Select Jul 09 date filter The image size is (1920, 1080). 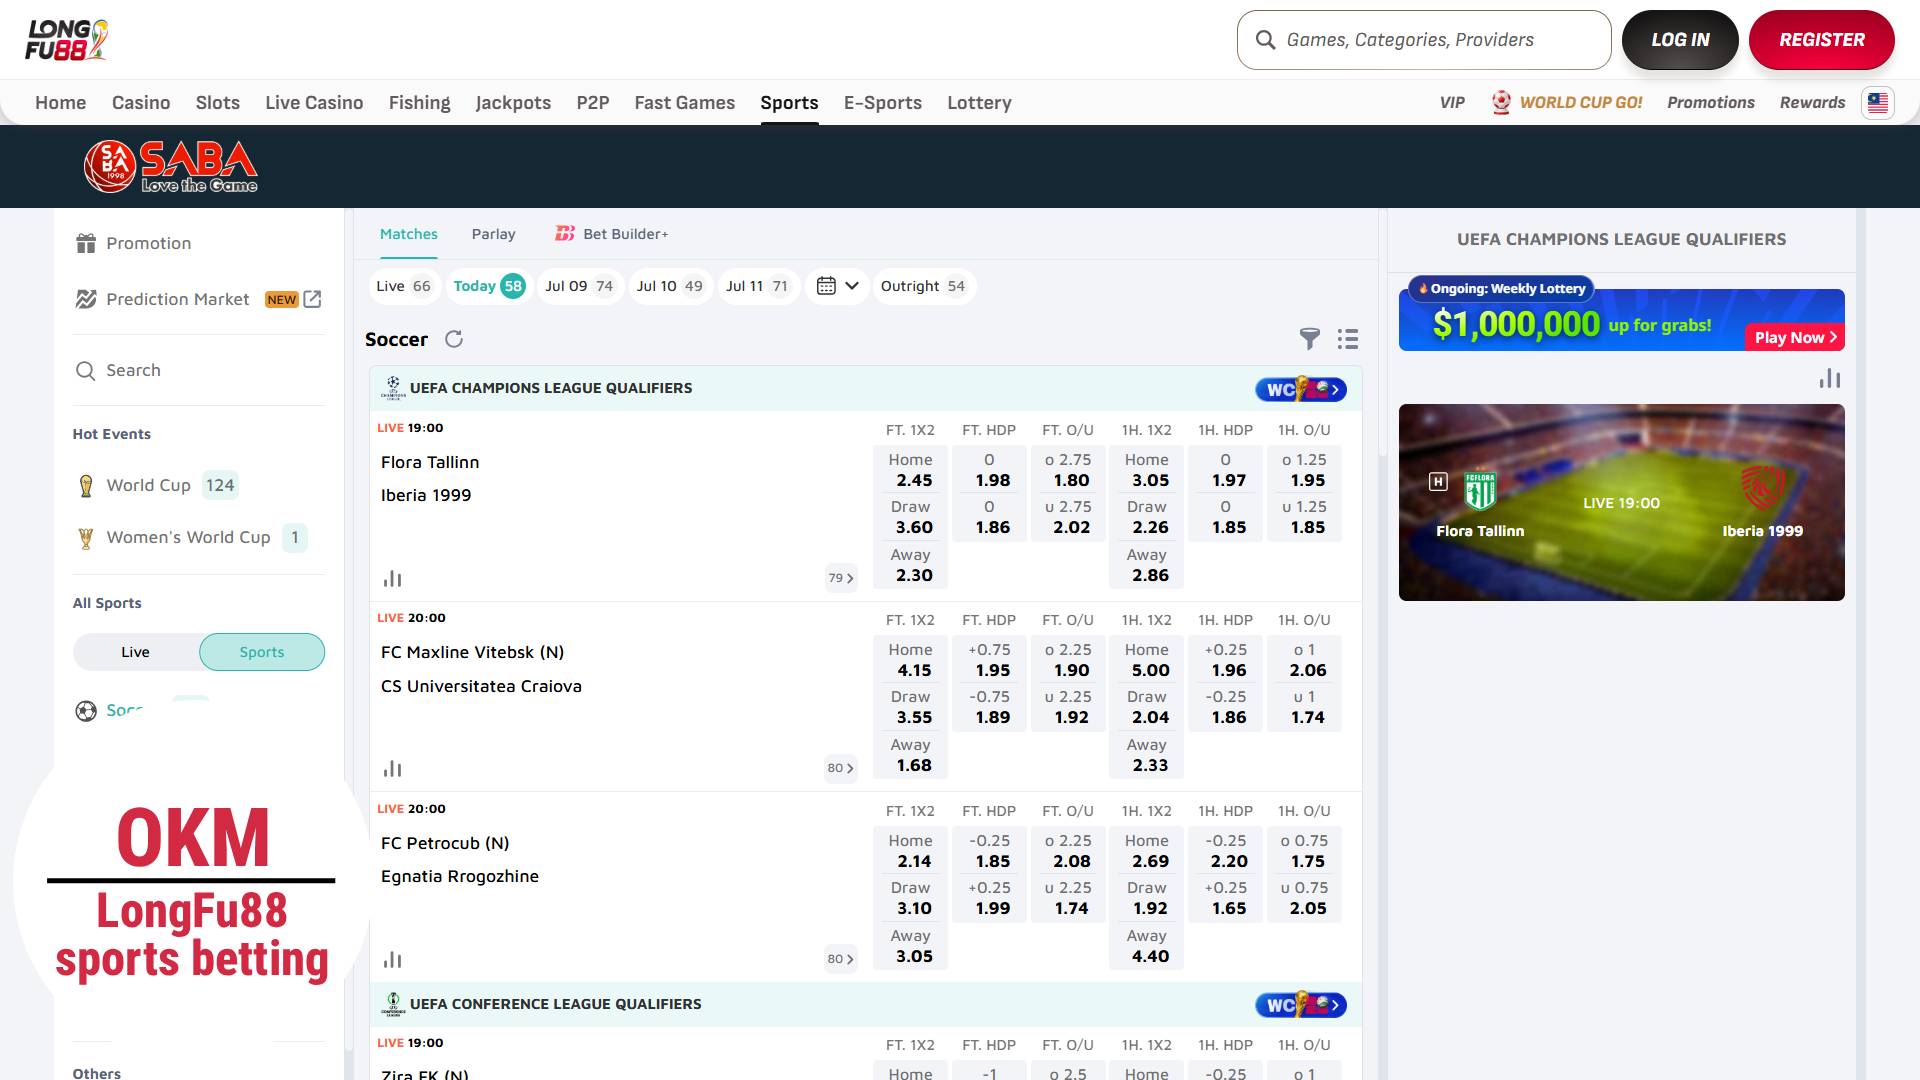pyautogui.click(x=580, y=286)
